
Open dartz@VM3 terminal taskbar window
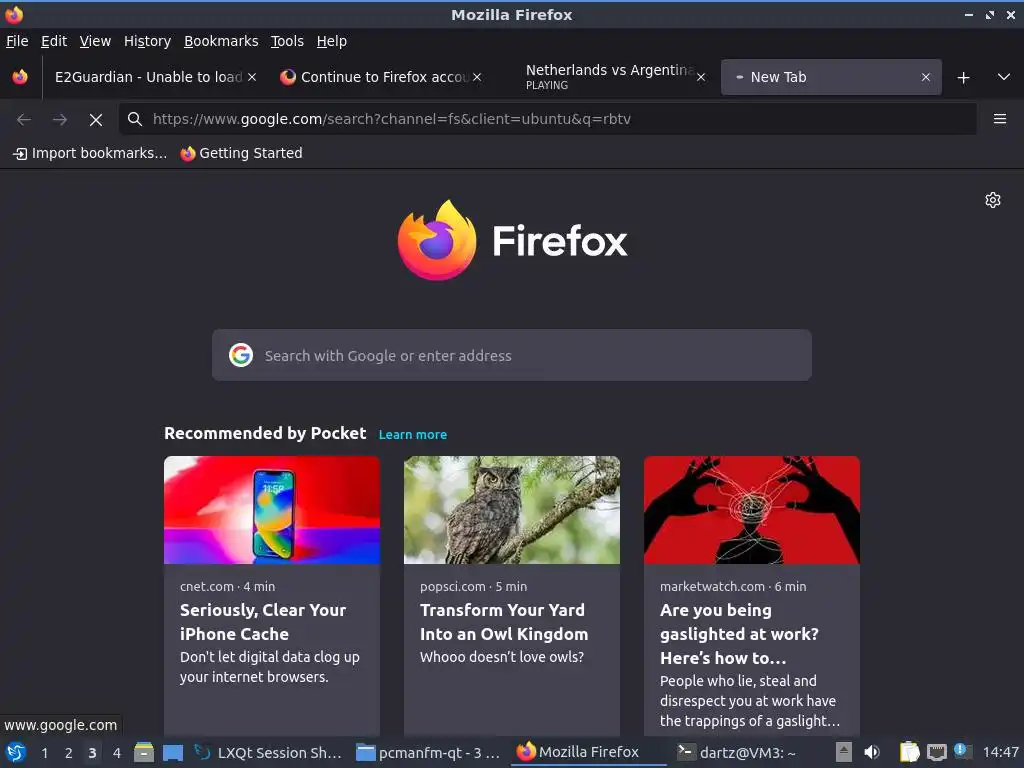tap(748, 753)
